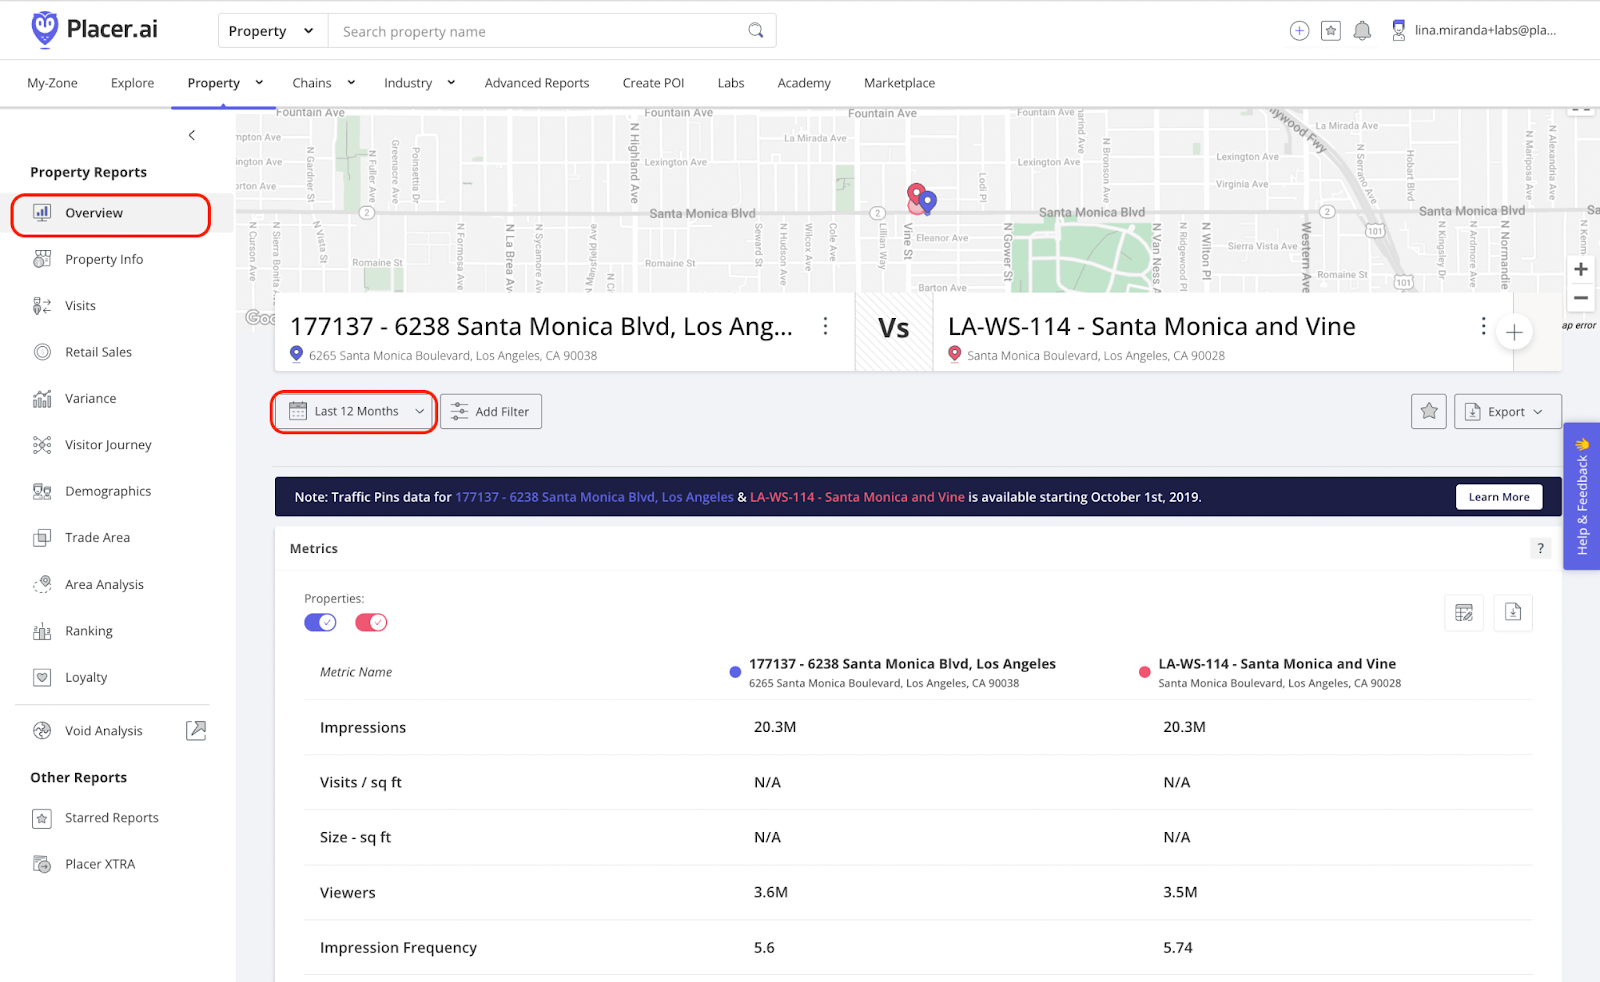The image size is (1600, 982).
Task: Collapse the sidebar with the arrow
Action: tap(192, 135)
